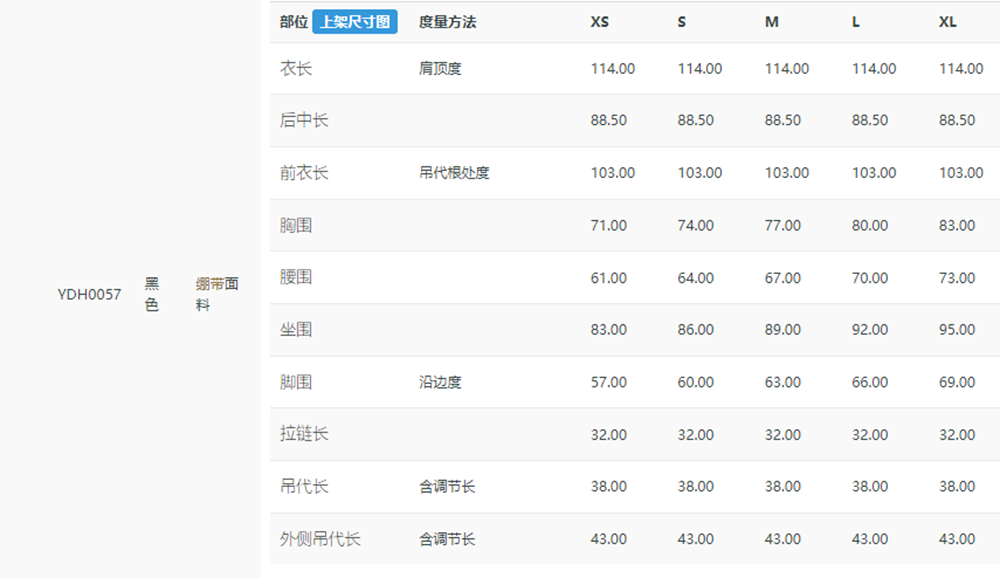Click the 脚围 S value 60.00
This screenshot has height=578, width=1000.
point(696,382)
